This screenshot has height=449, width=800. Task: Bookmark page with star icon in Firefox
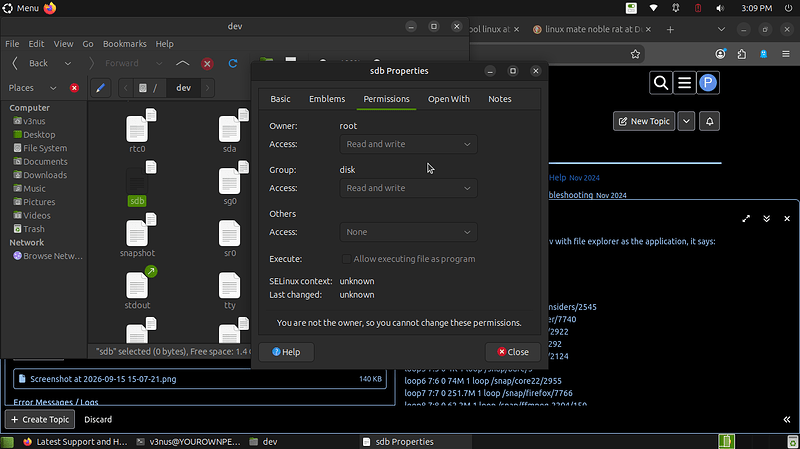[x=635, y=54]
